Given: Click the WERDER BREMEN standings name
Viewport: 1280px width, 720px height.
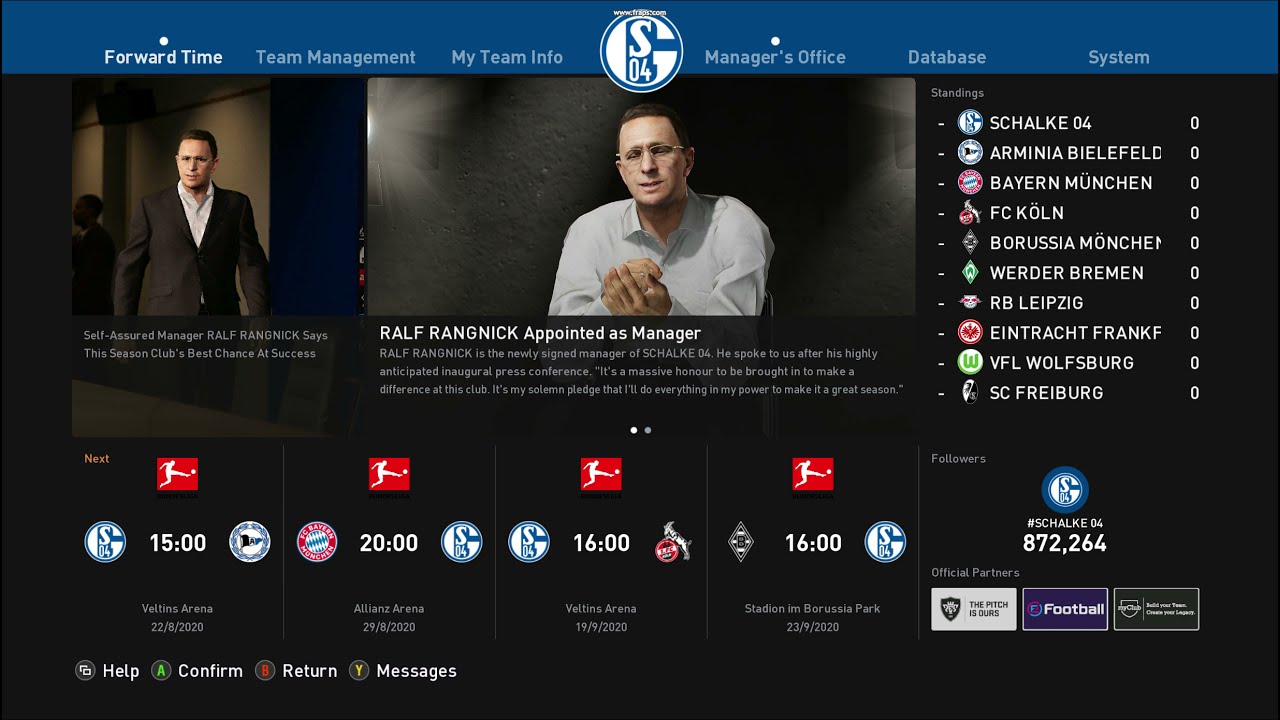Looking at the screenshot, I should [1066, 273].
